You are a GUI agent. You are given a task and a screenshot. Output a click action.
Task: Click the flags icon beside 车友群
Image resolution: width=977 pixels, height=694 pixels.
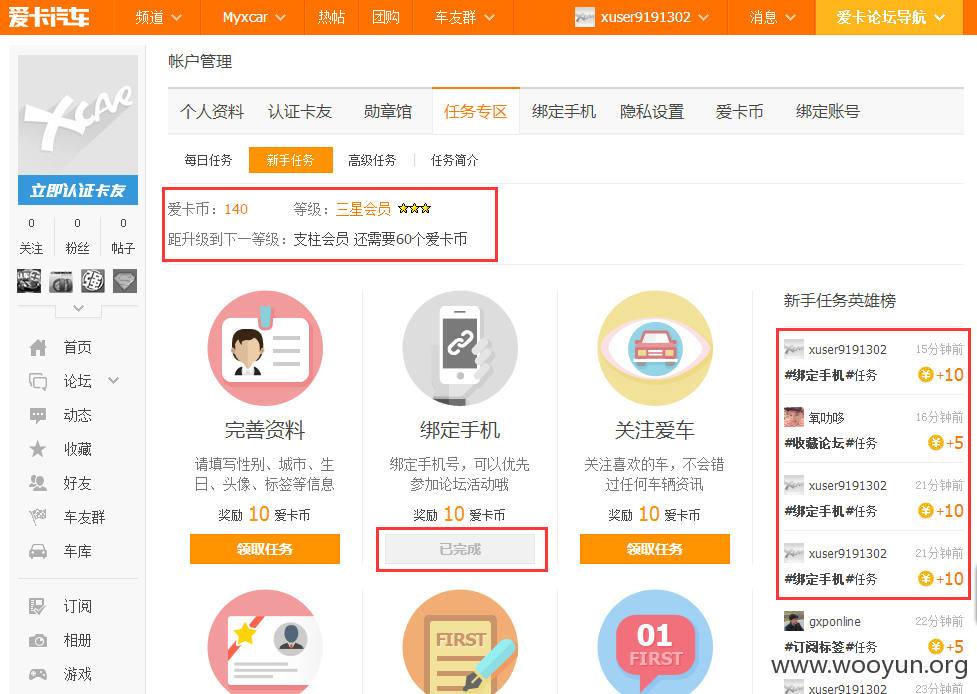pyautogui.click(x=38, y=516)
